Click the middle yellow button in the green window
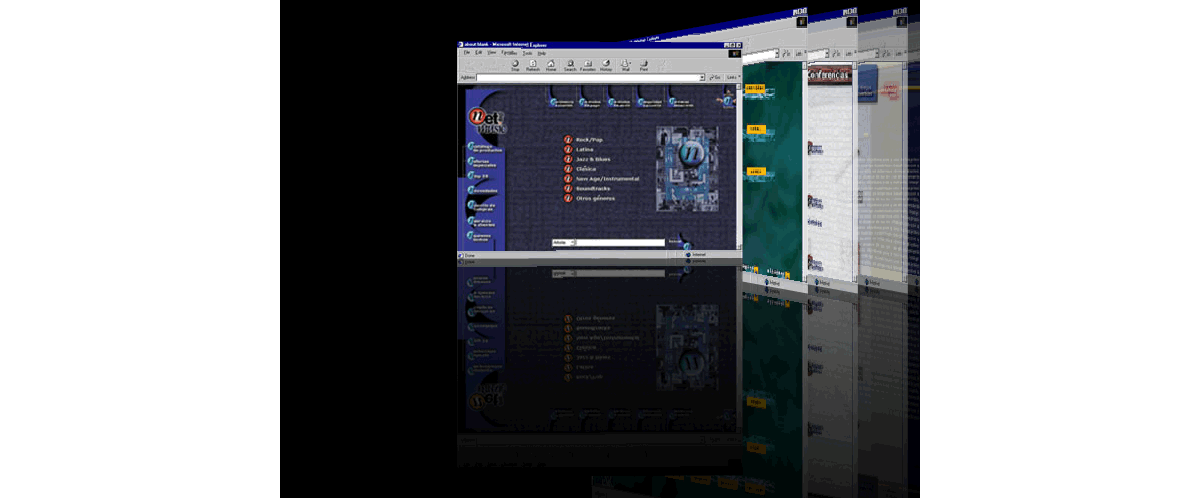This screenshot has height=500, width=1200. click(x=755, y=129)
